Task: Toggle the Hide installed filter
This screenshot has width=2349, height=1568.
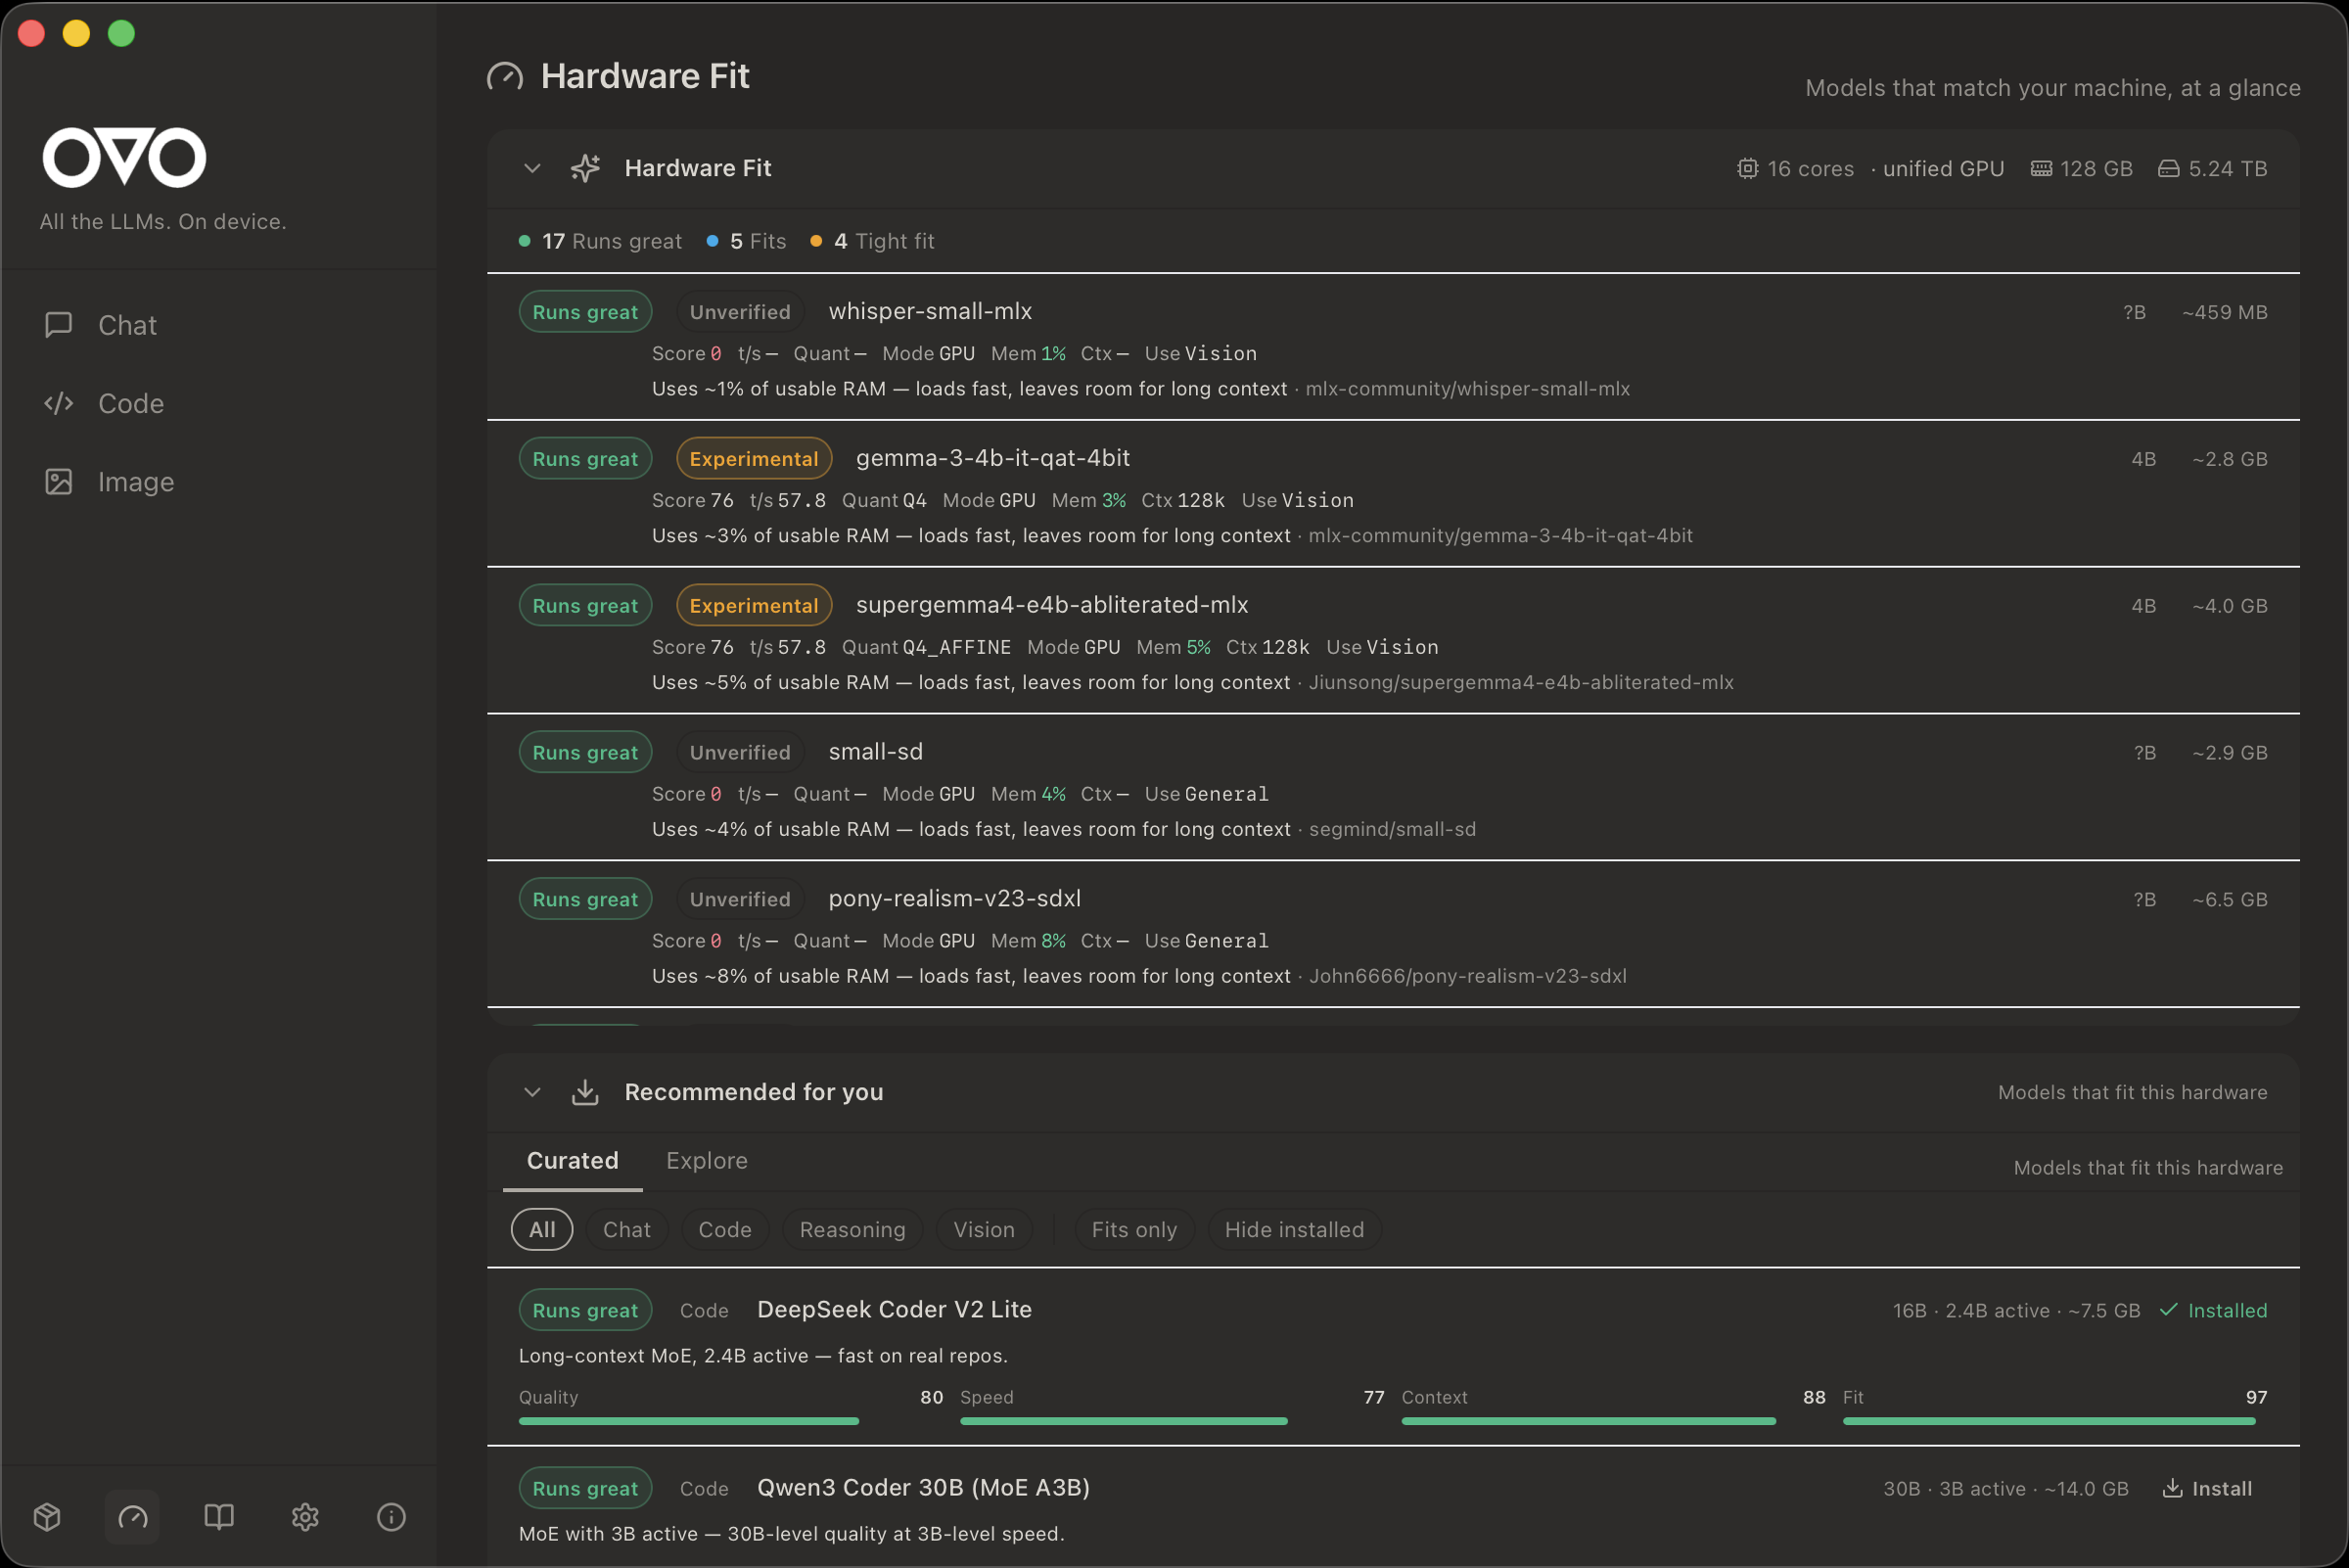Action: pos(1293,1229)
